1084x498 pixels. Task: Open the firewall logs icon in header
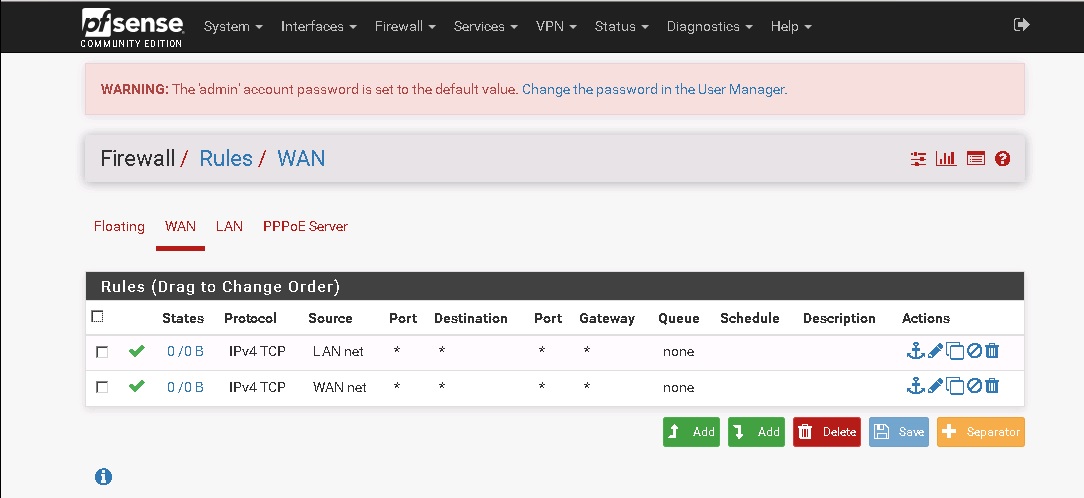pyautogui.click(x=976, y=159)
